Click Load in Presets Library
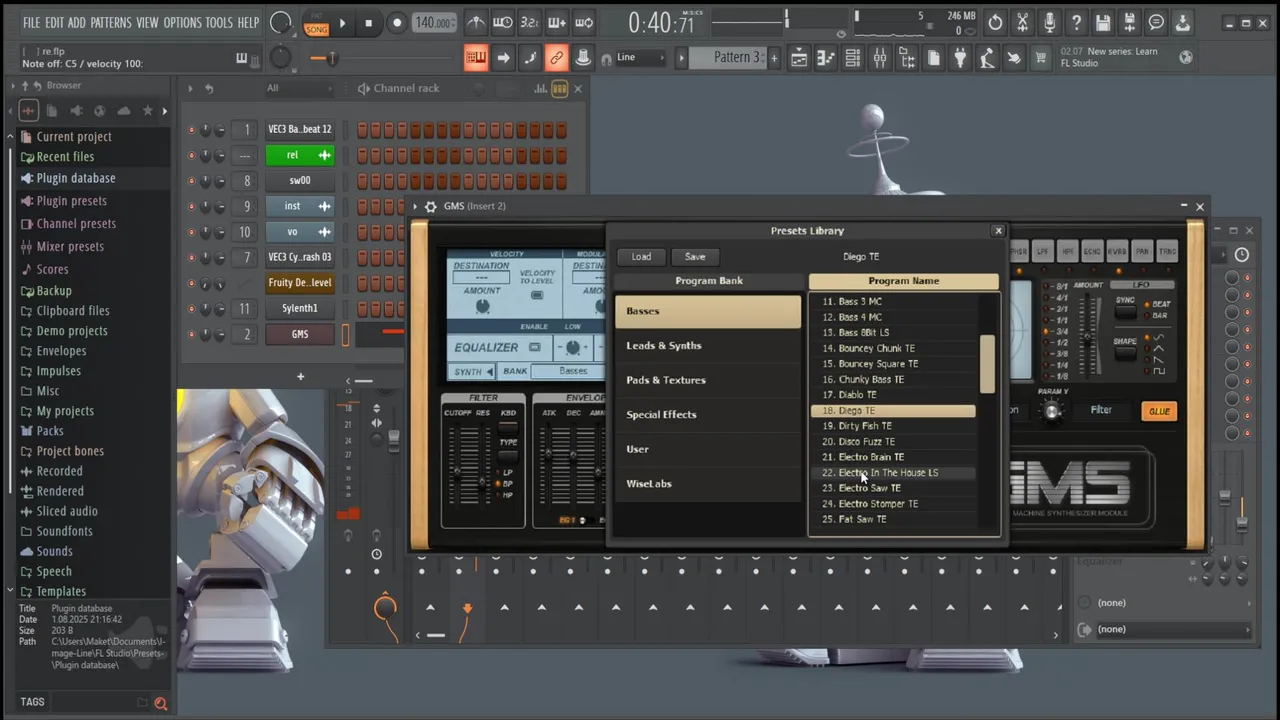1280x720 pixels. [x=641, y=257]
